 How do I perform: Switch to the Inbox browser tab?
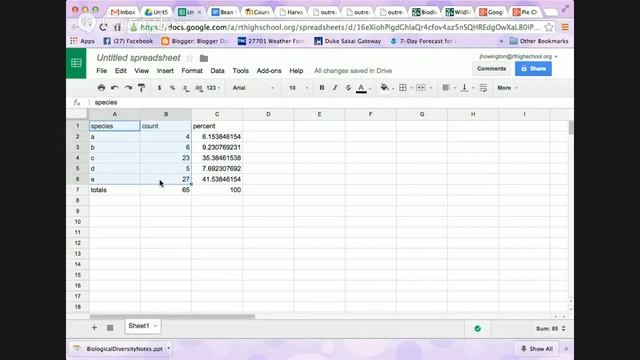[x=123, y=12]
